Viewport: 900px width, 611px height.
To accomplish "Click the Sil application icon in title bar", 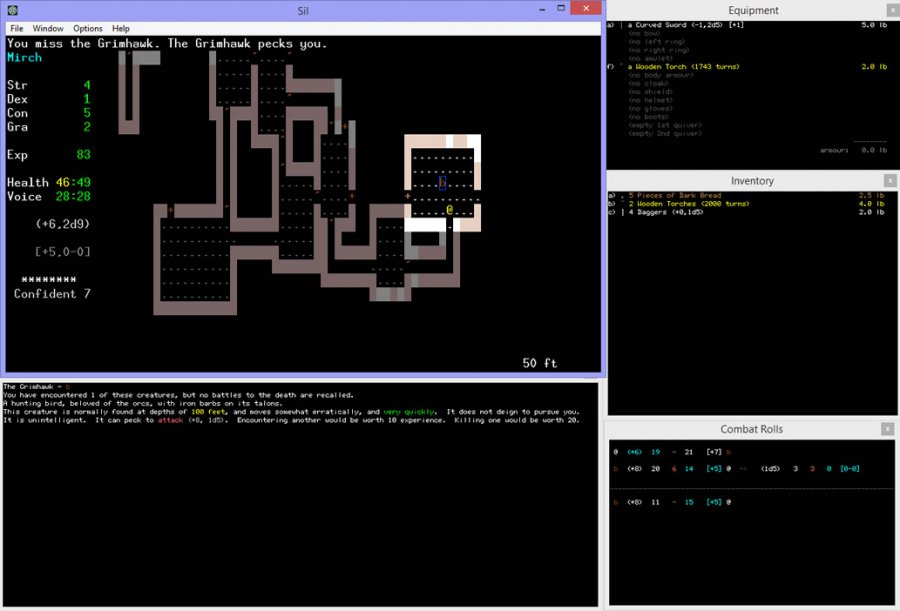I will [12, 10].
